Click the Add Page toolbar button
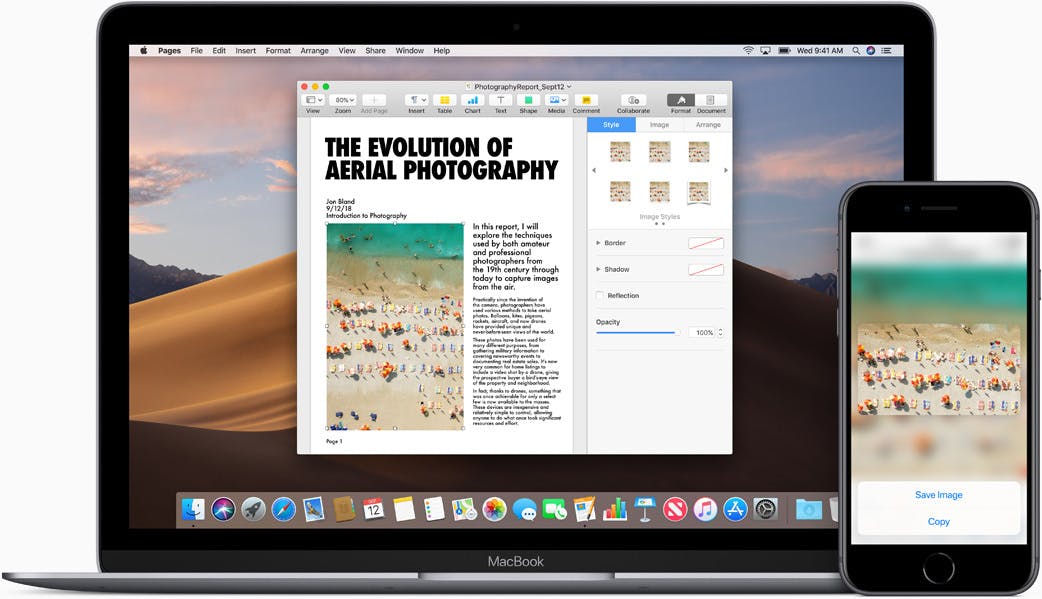The image size is (1042, 599). click(374, 100)
